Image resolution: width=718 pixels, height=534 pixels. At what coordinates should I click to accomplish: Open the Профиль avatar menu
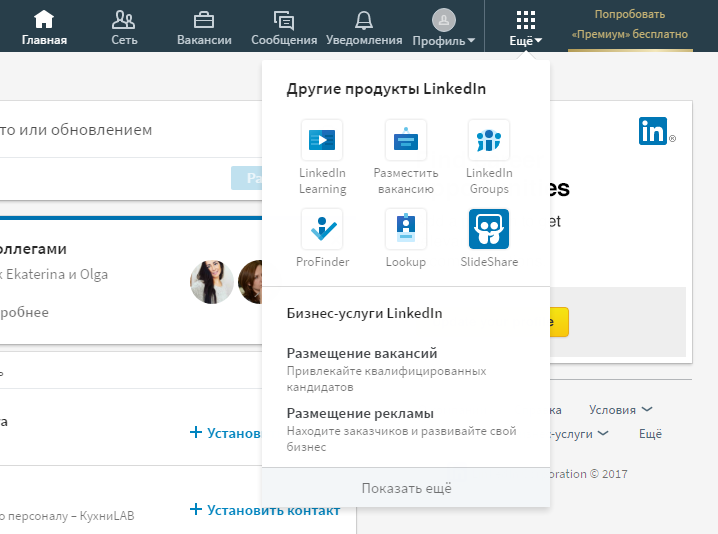pyautogui.click(x=443, y=27)
